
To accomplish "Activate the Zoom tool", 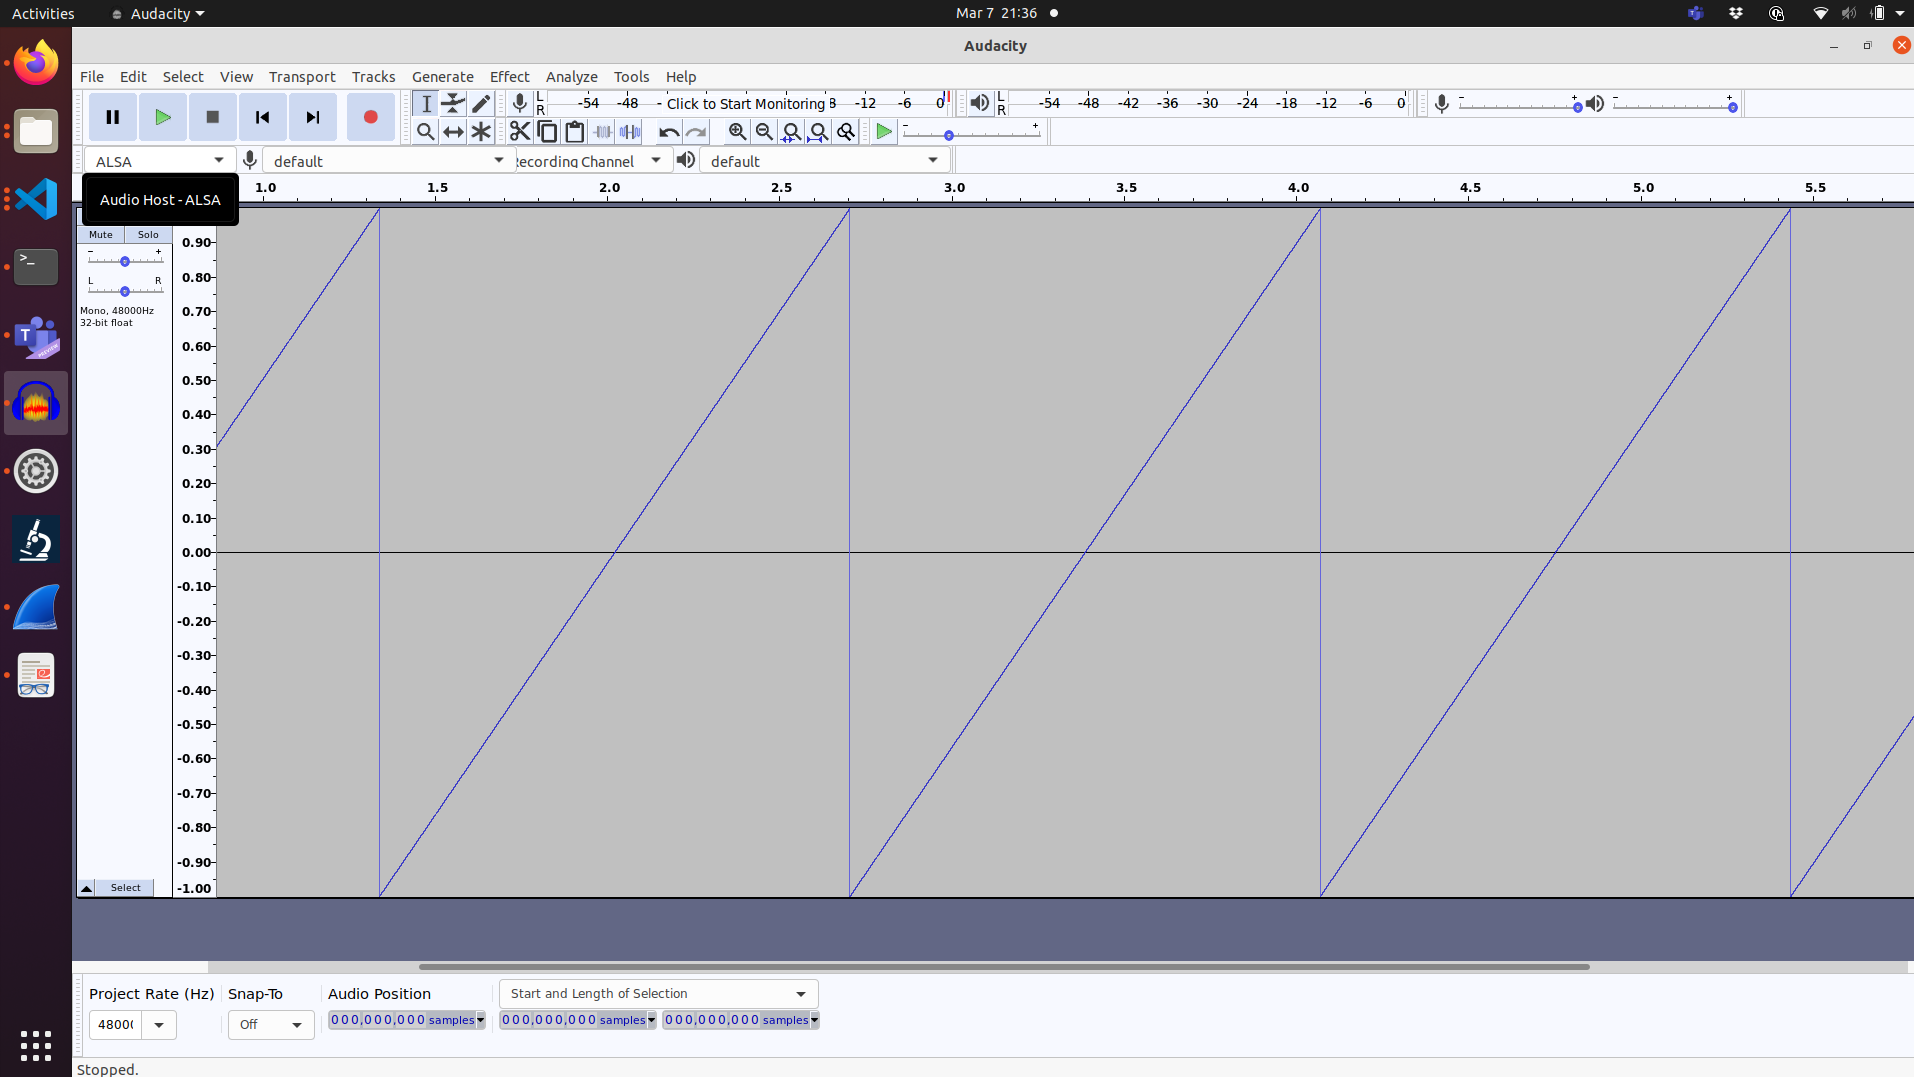I will tap(425, 131).
